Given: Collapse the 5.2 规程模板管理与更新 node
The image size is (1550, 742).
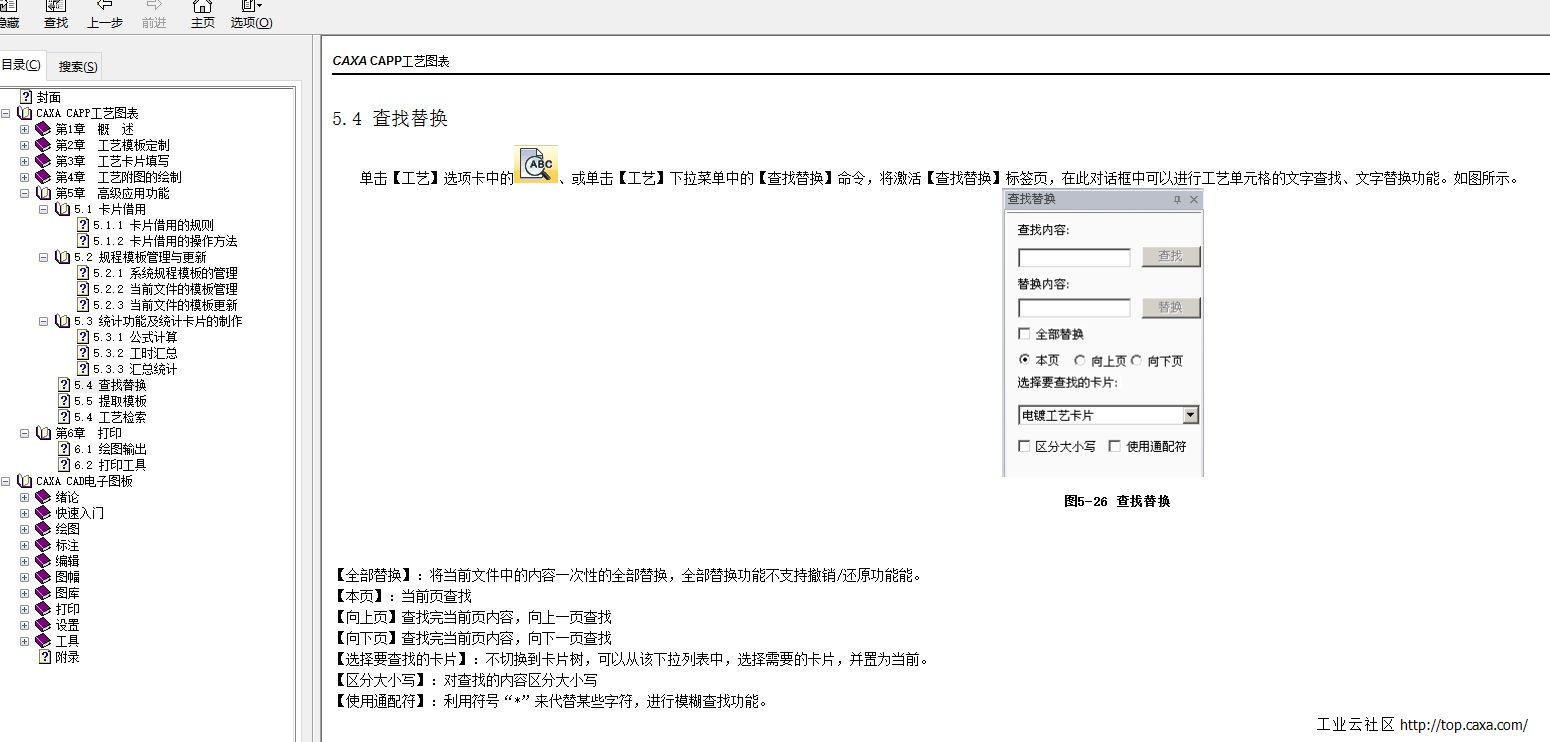Looking at the screenshot, I should 42,257.
